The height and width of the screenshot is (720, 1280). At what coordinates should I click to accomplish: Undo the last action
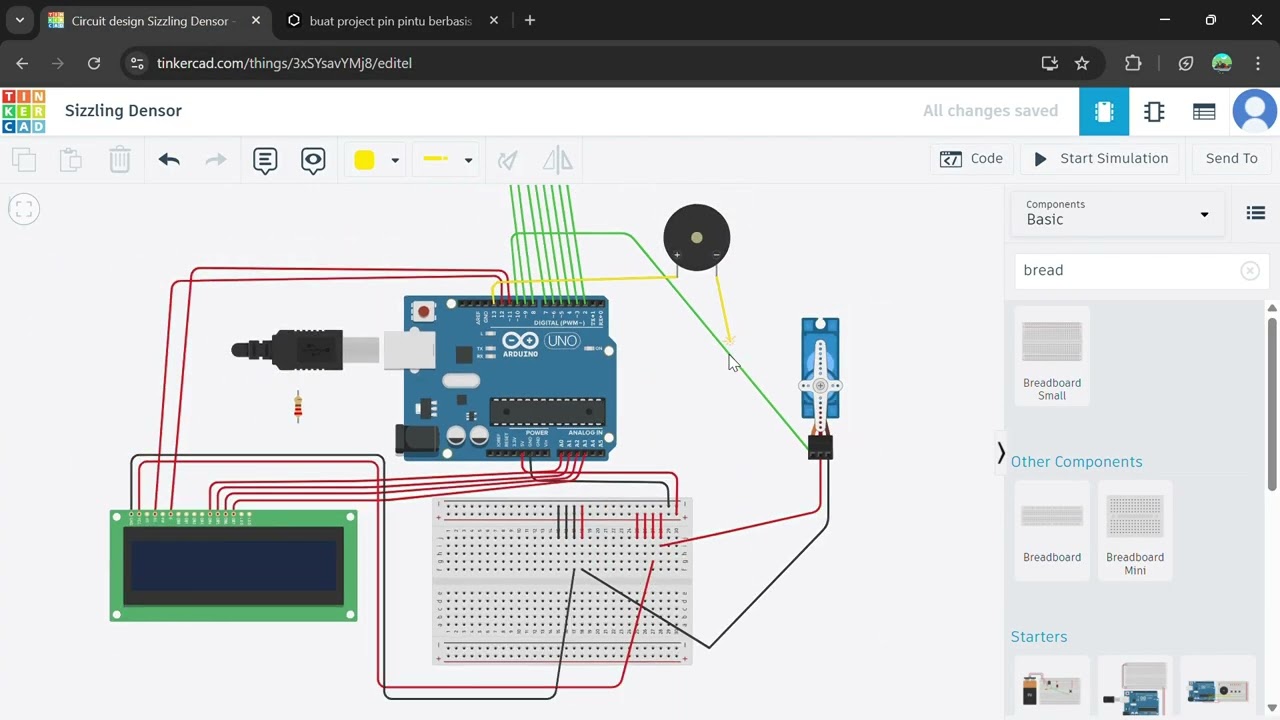point(169,159)
